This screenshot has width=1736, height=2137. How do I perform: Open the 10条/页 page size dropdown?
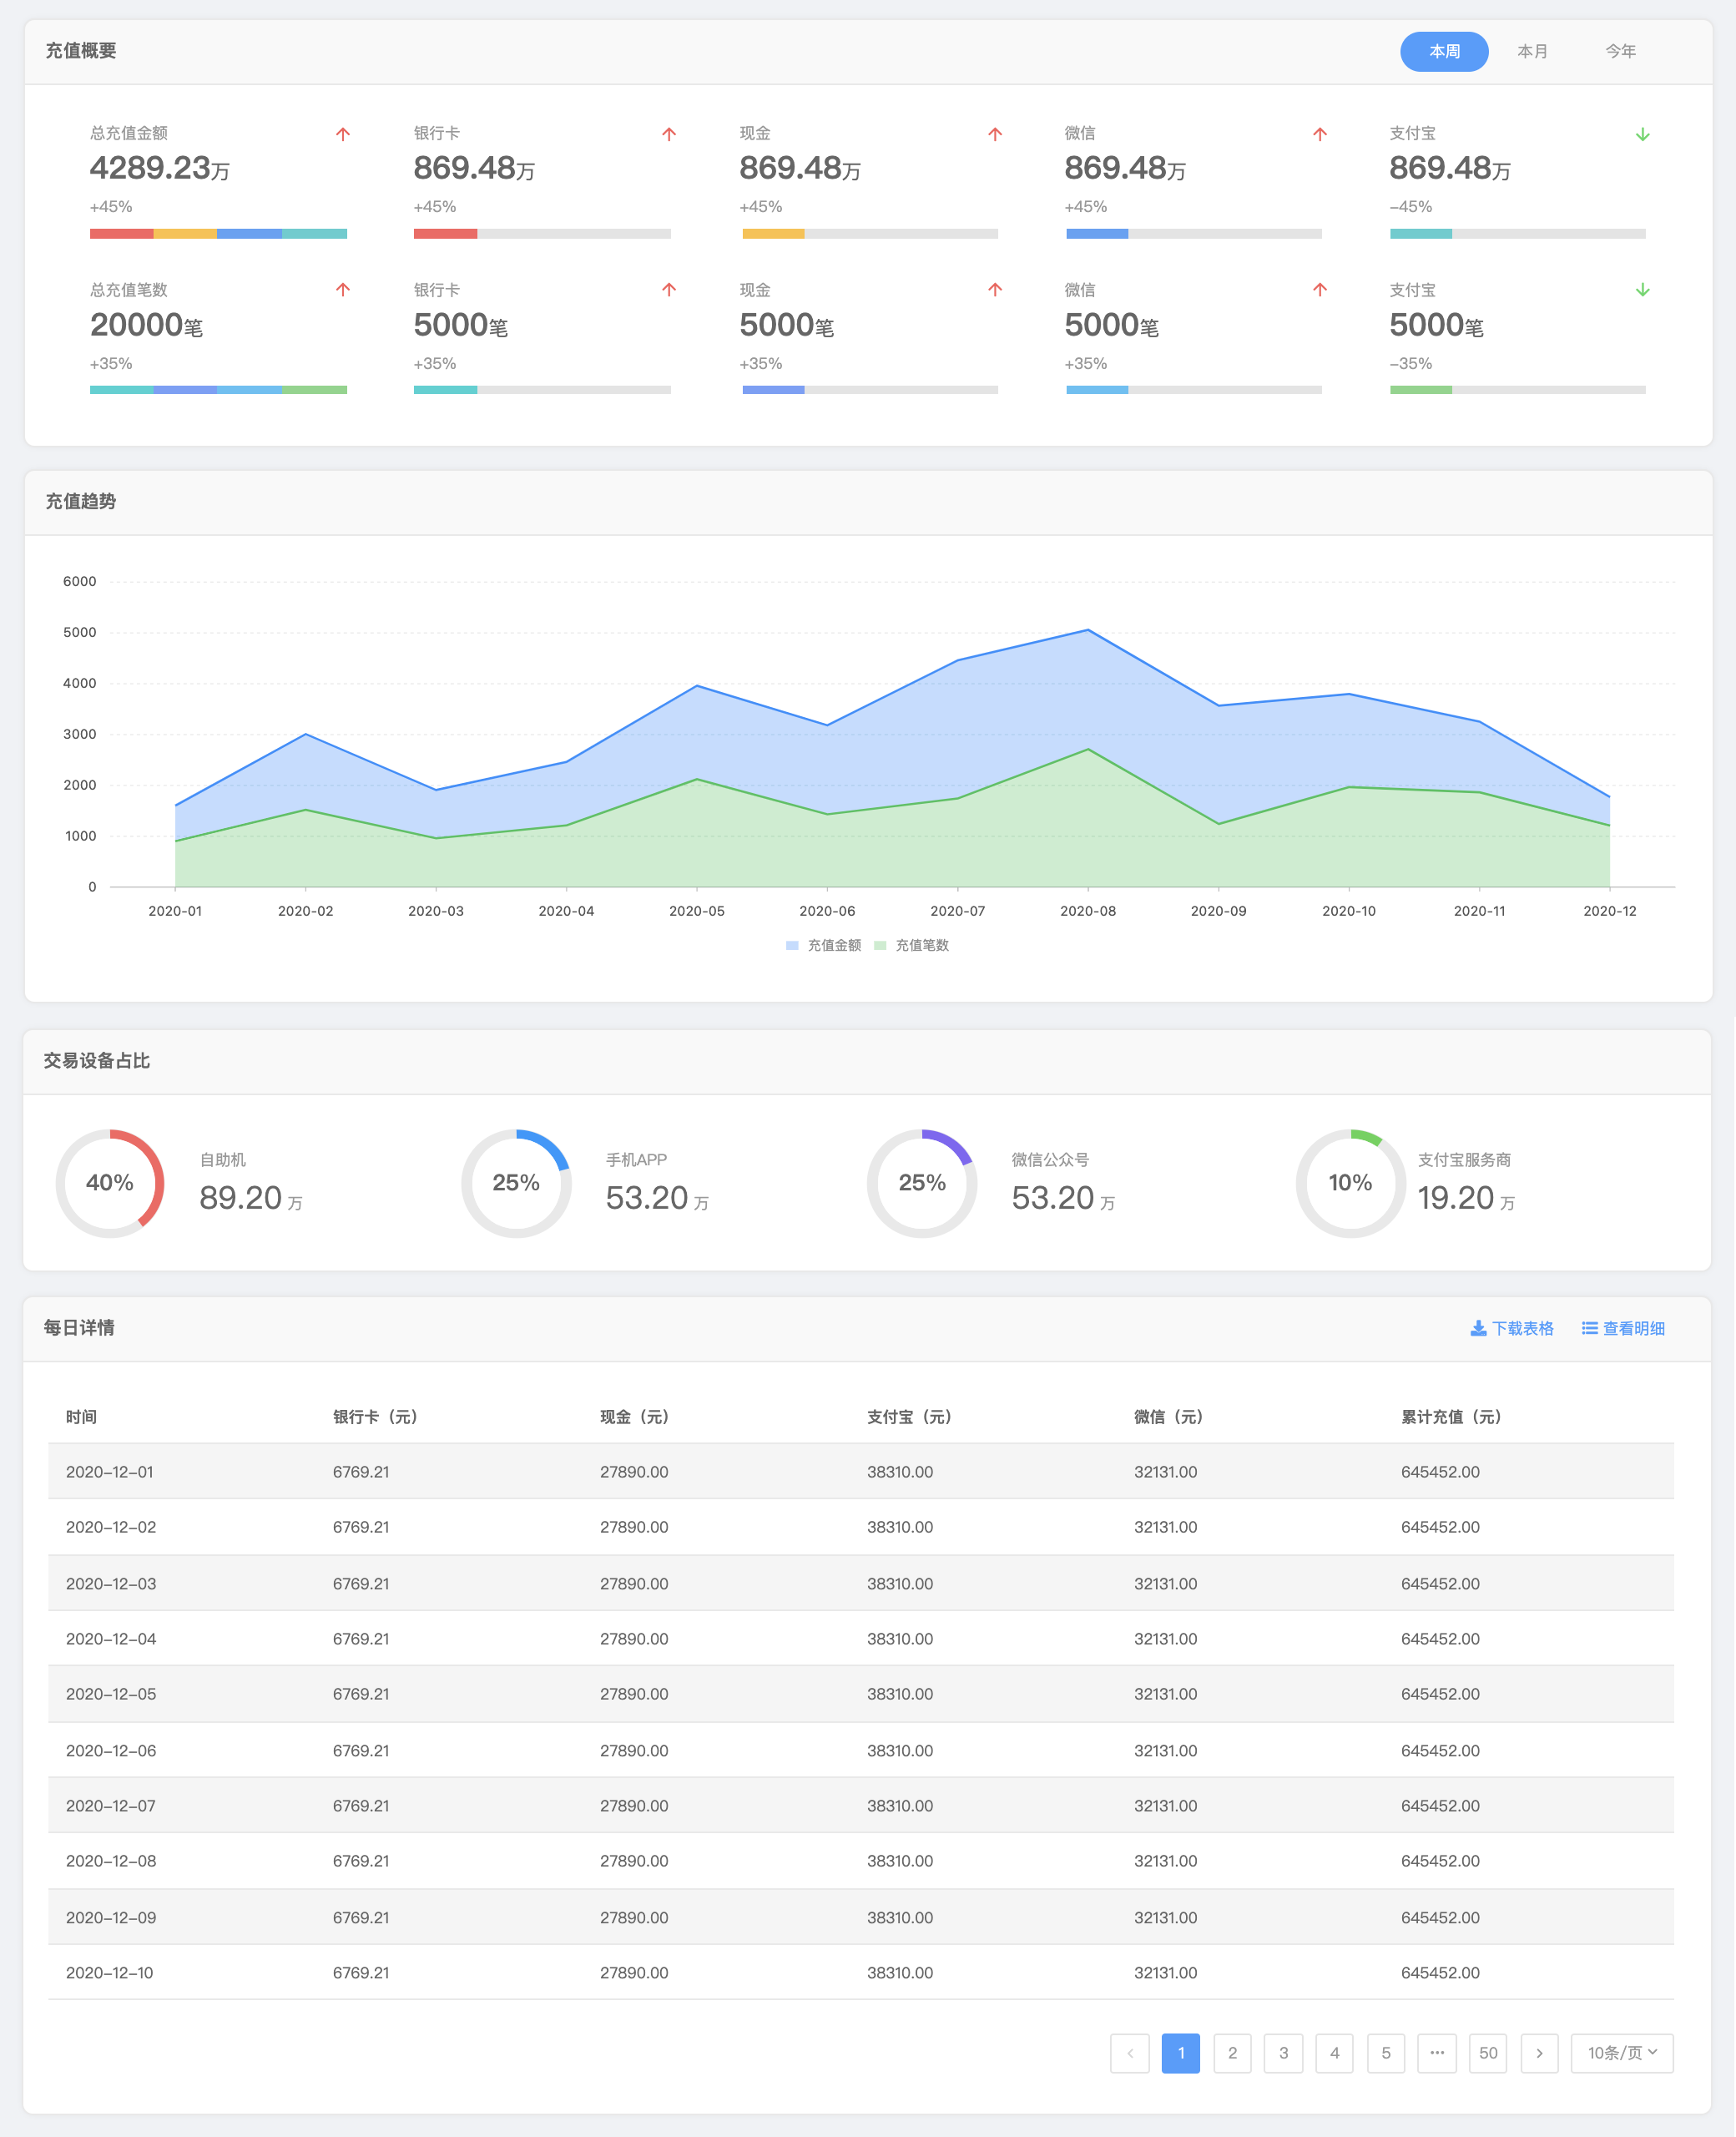(x=1622, y=2053)
